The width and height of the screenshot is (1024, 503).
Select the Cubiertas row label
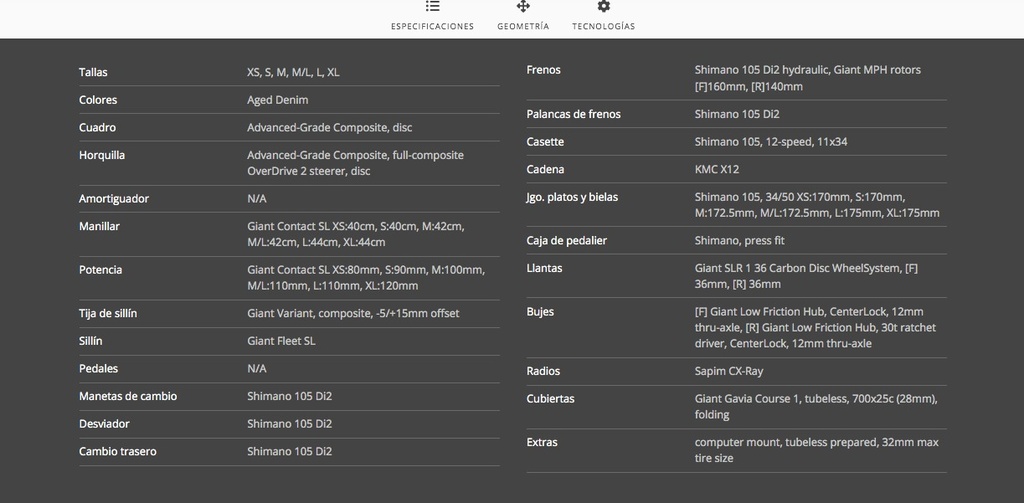(551, 399)
